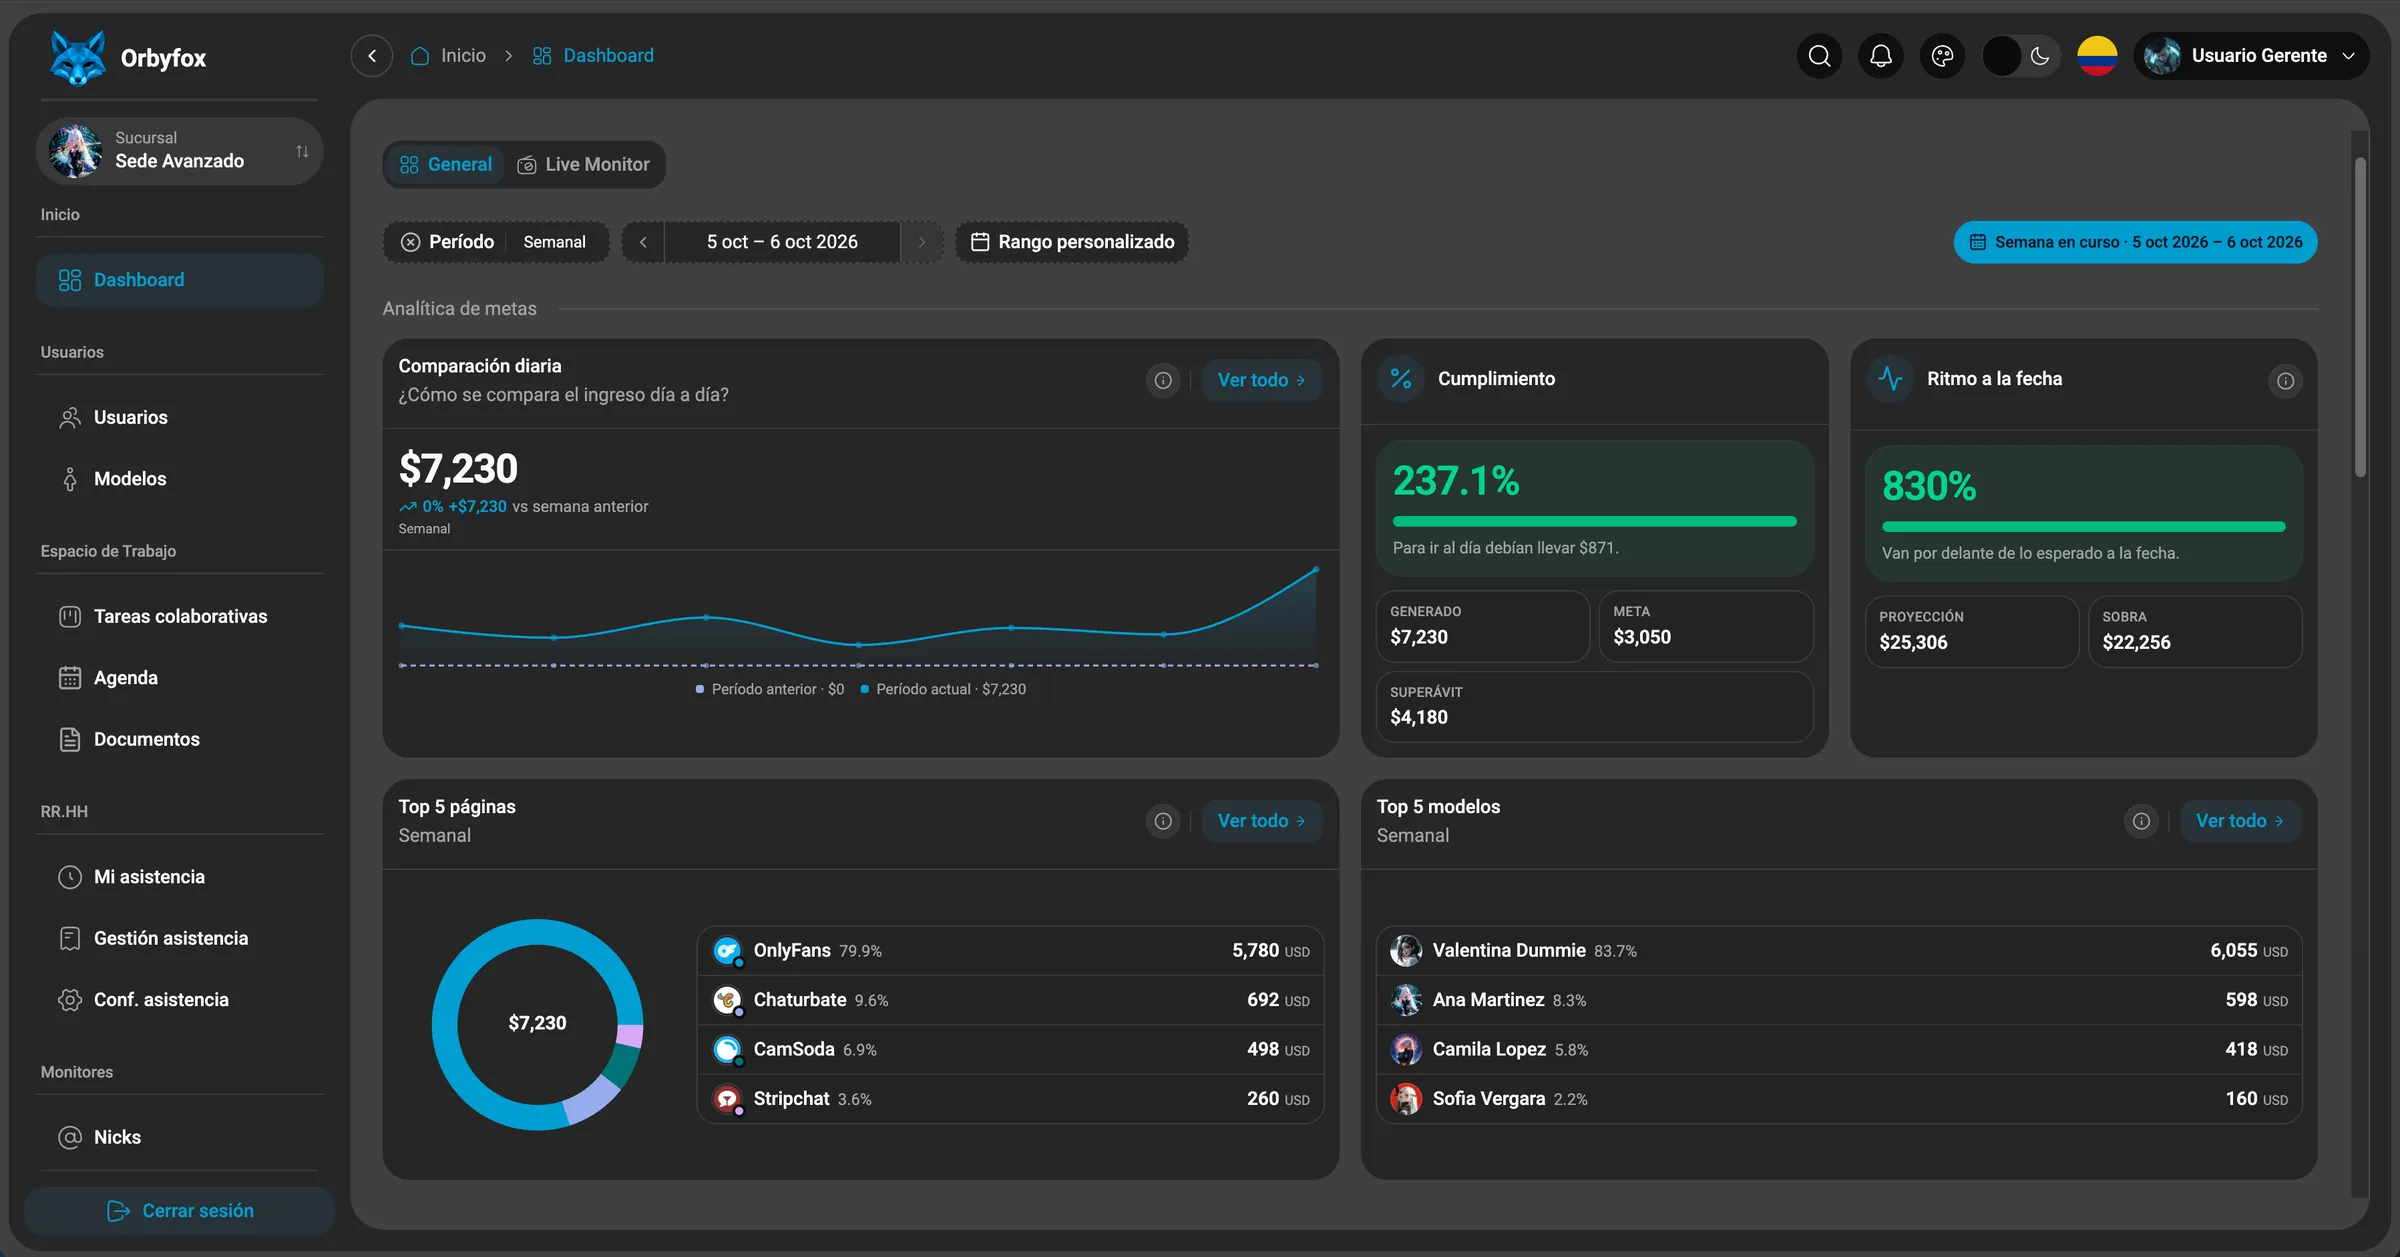Switch branch with Sede Avanzado selector

(x=180, y=151)
